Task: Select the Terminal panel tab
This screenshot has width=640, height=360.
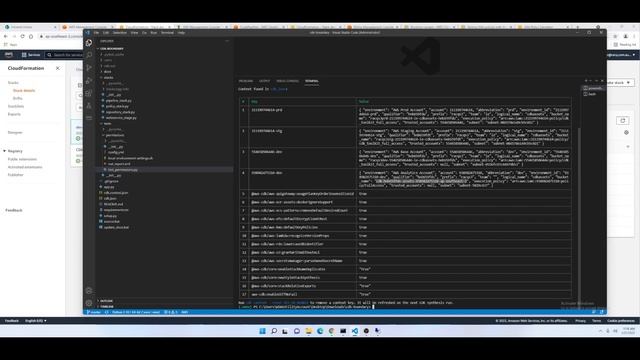Action: click(x=311, y=81)
